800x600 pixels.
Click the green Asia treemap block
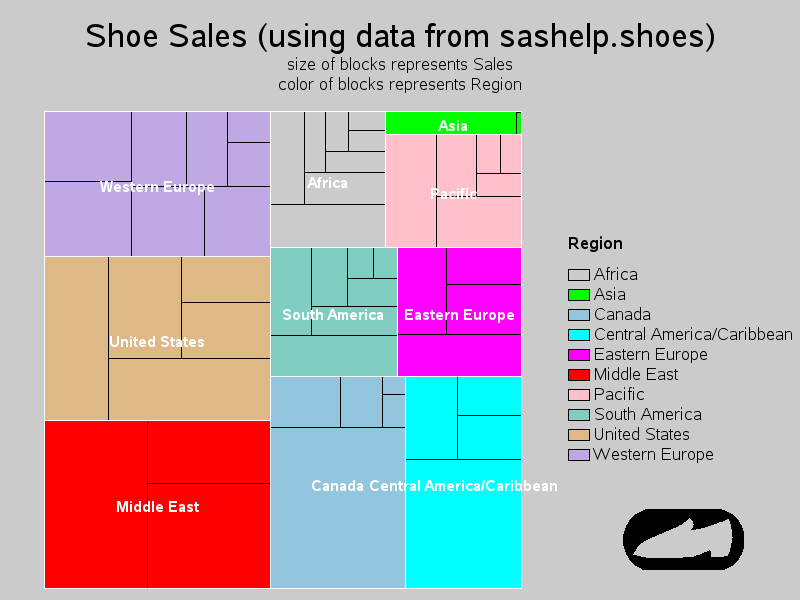click(x=451, y=123)
